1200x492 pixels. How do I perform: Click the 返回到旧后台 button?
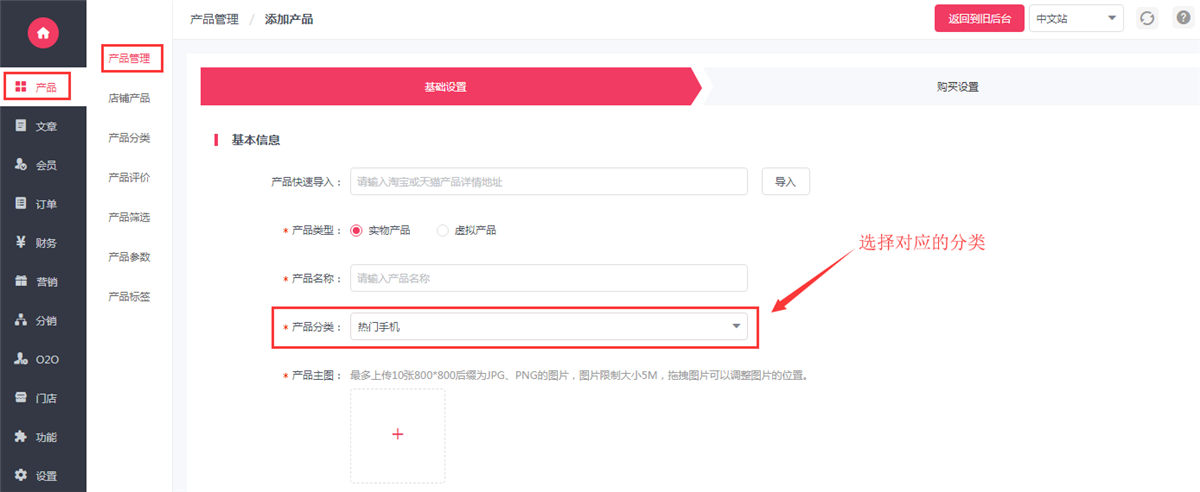[979, 19]
